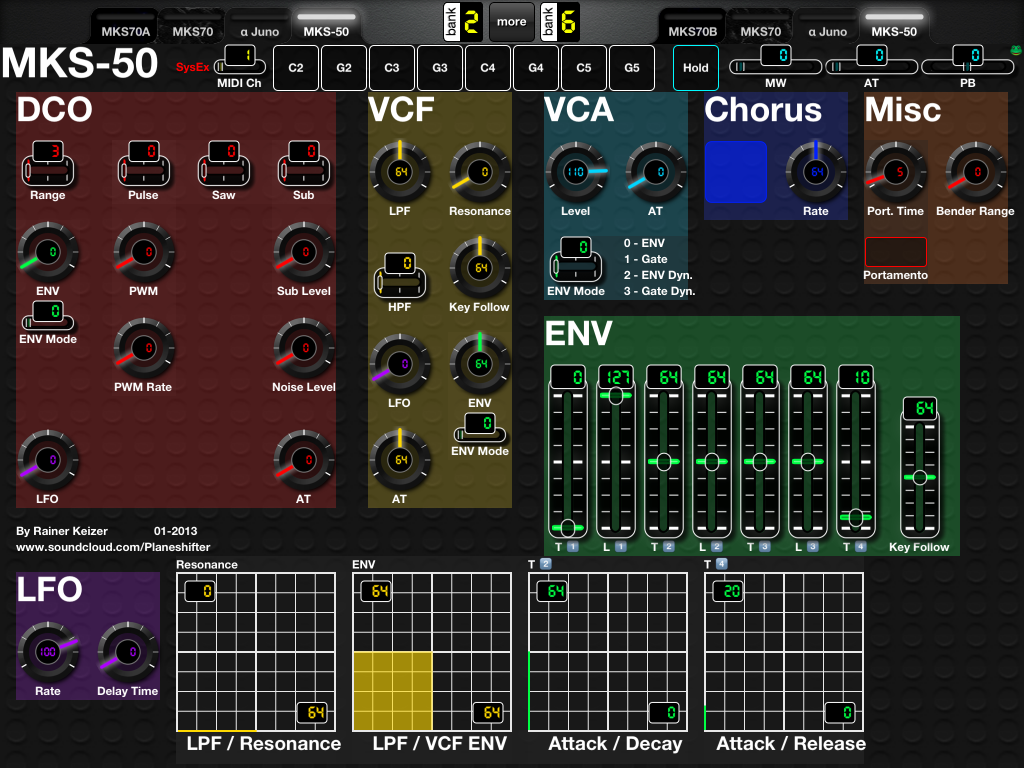Click the DCO ENV knob

(x=48, y=252)
